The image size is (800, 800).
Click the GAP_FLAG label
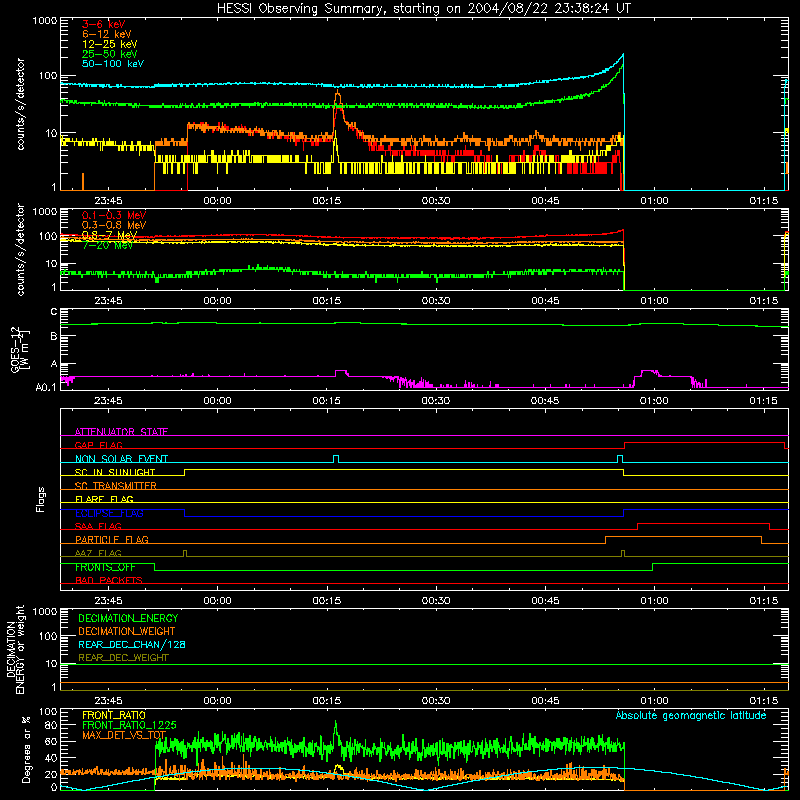pyautogui.click(x=98, y=445)
